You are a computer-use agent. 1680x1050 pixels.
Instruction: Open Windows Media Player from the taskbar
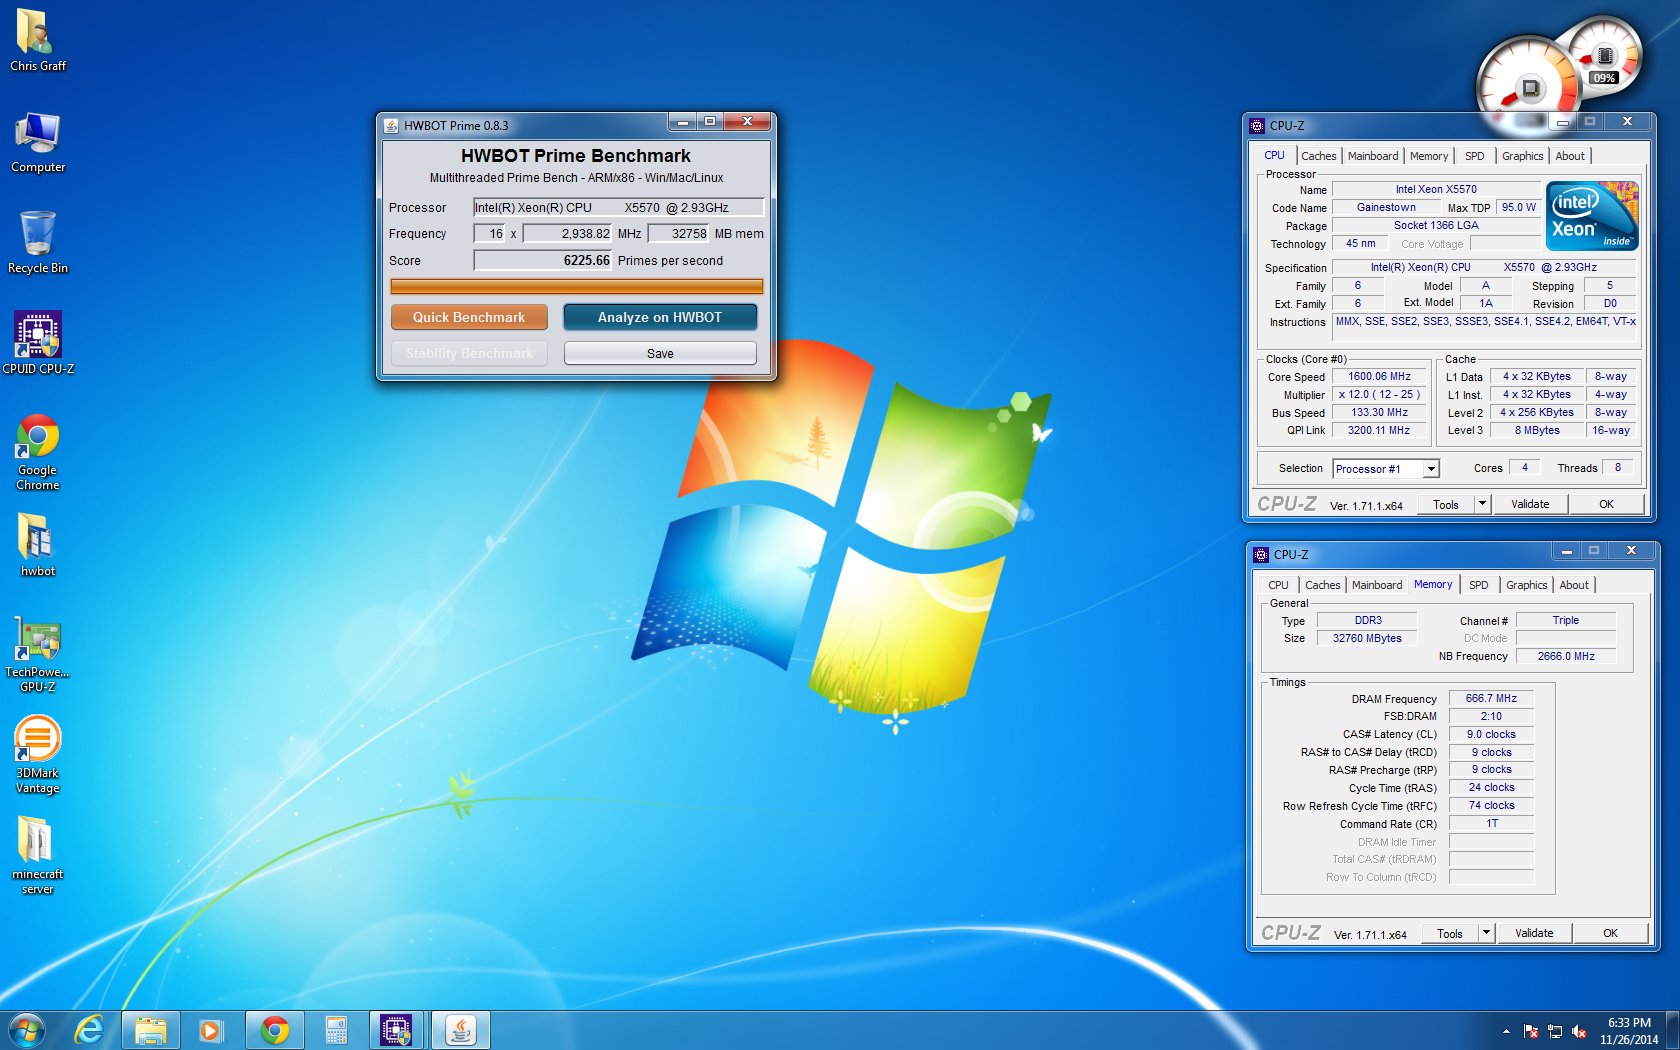click(x=211, y=1030)
